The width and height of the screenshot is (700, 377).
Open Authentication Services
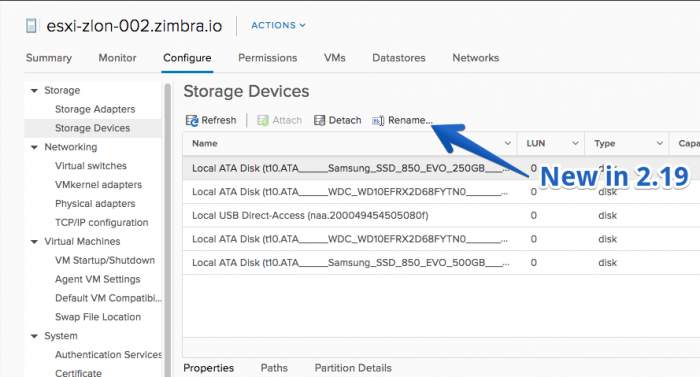pyautogui.click(x=108, y=355)
